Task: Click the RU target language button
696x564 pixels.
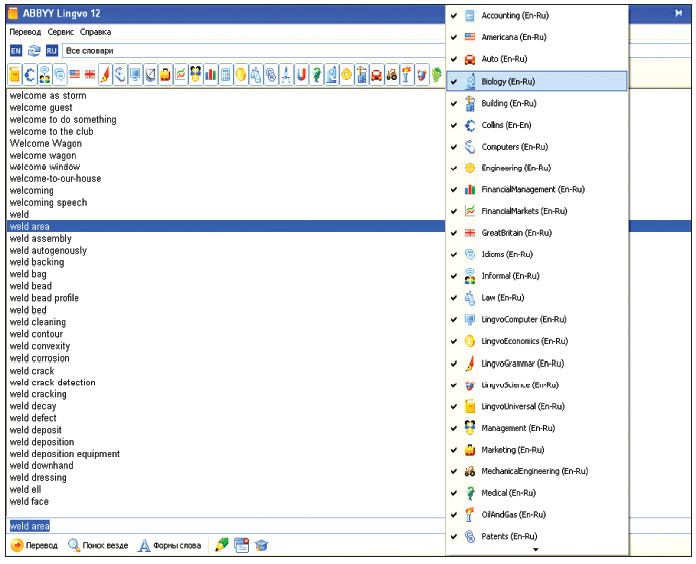Action: pos(51,50)
